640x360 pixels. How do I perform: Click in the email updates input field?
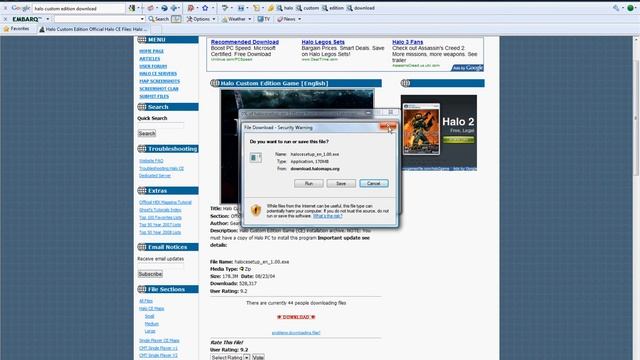(160, 266)
